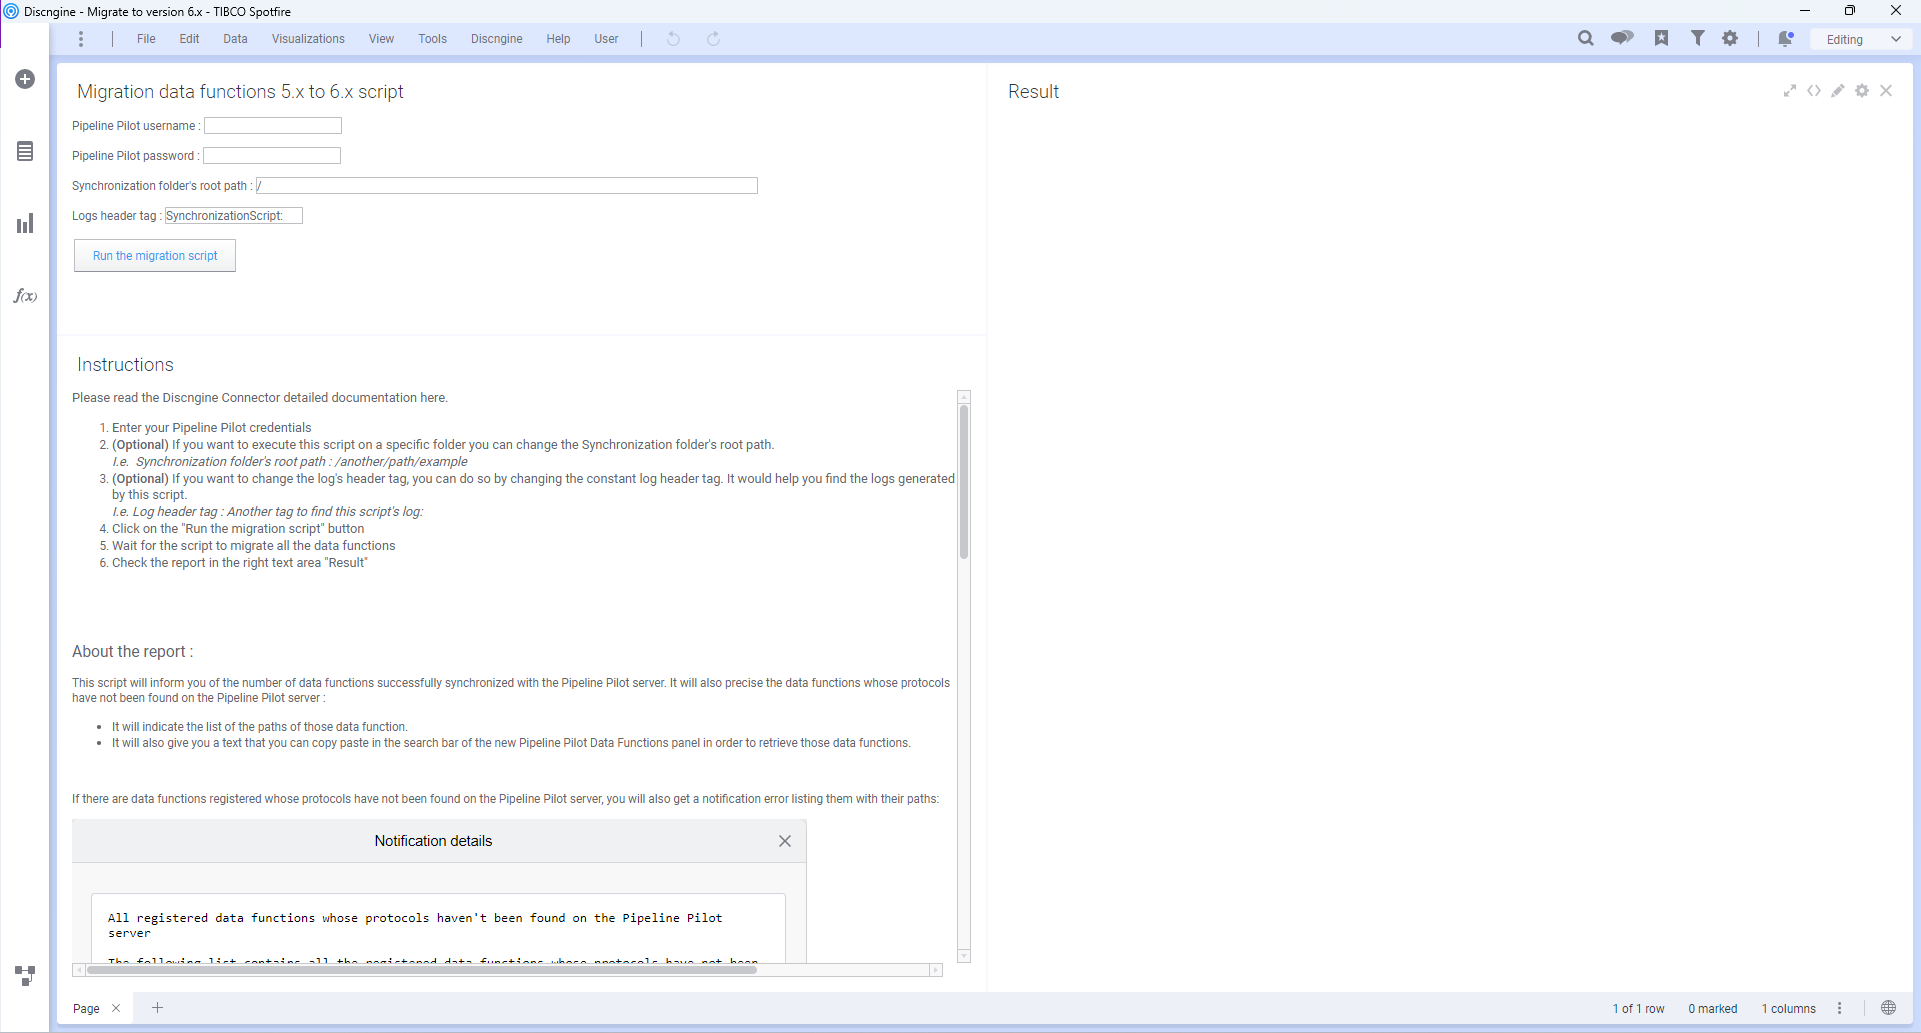Edit HTML of the Result text area

click(1814, 91)
